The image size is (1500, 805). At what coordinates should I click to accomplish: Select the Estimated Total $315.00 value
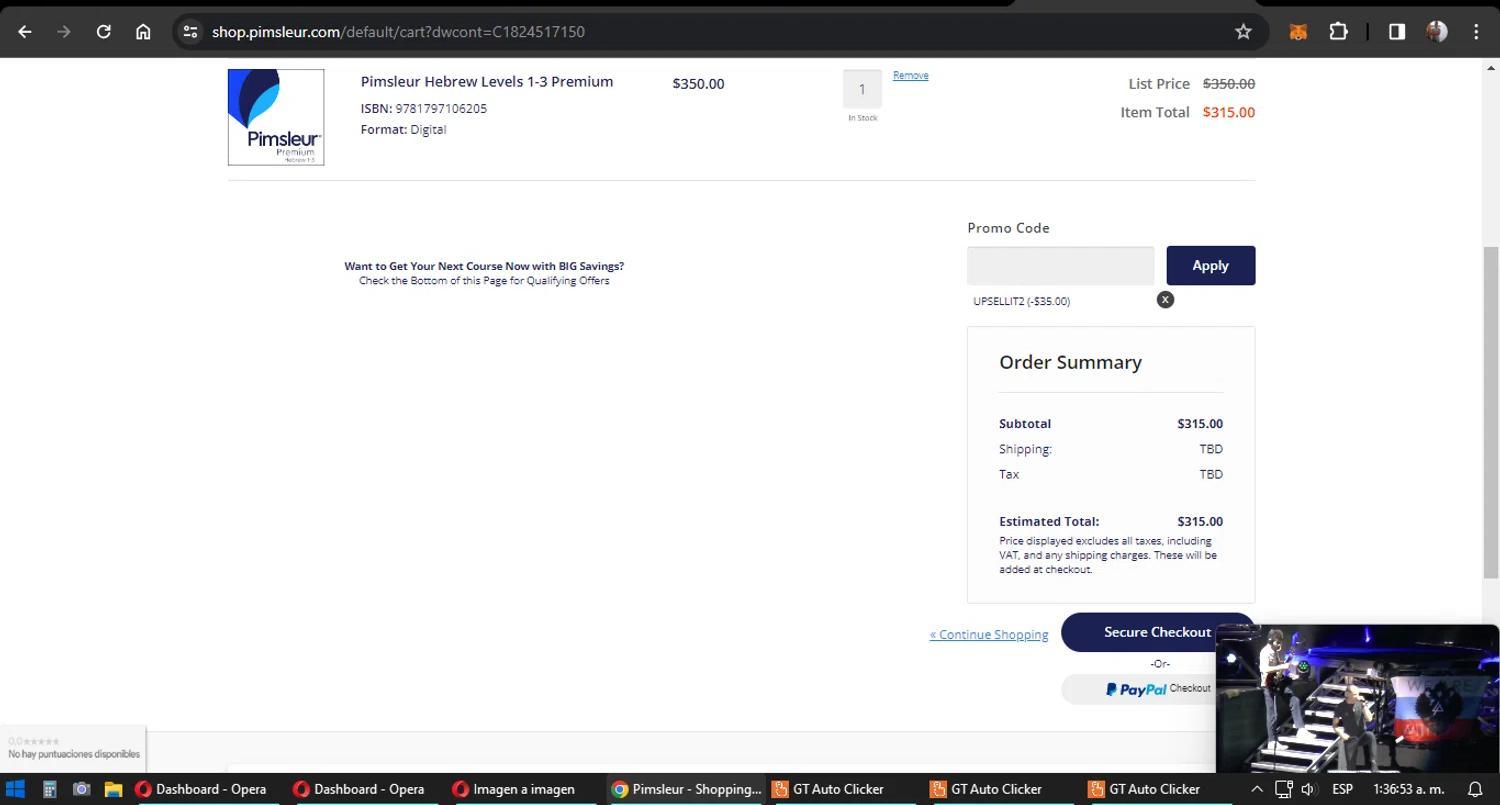pos(1200,521)
